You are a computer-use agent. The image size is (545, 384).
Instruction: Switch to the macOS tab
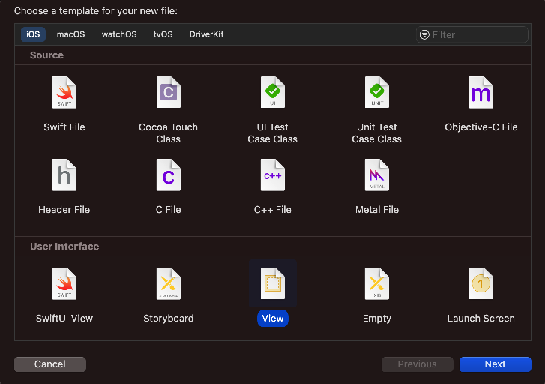[x=71, y=34]
